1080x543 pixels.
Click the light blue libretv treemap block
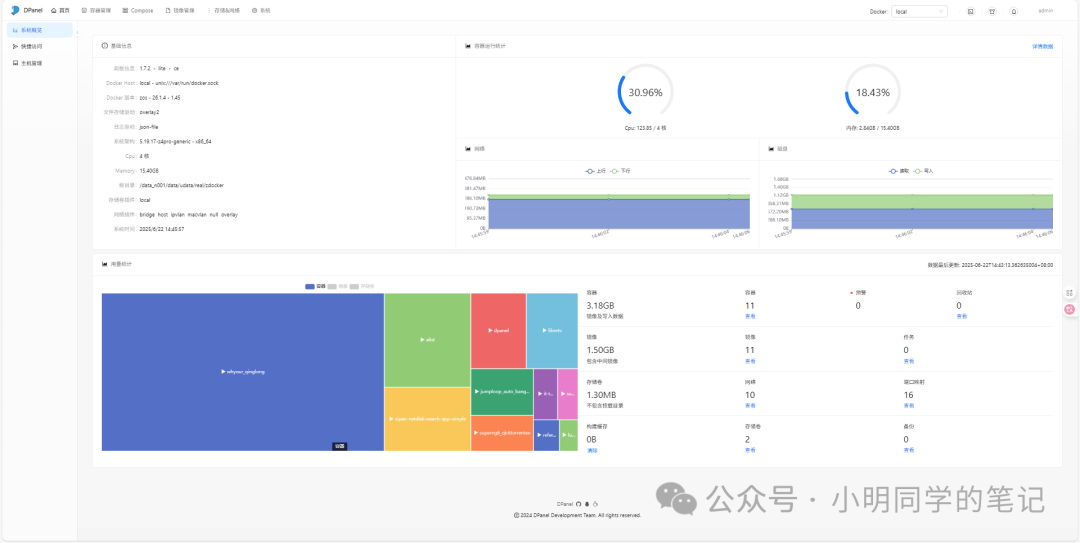(552, 331)
